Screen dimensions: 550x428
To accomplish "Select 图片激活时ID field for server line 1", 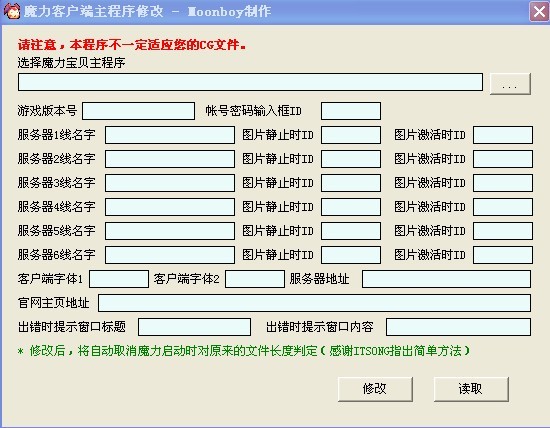I will point(503,135).
